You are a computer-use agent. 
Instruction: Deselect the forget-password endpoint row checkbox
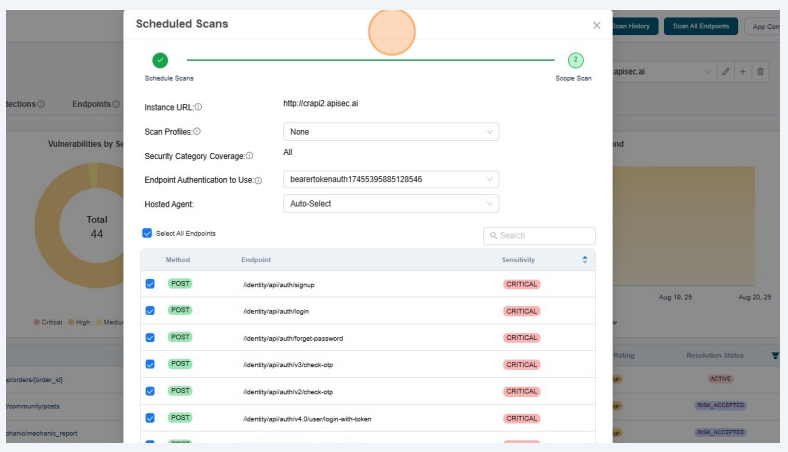point(150,338)
